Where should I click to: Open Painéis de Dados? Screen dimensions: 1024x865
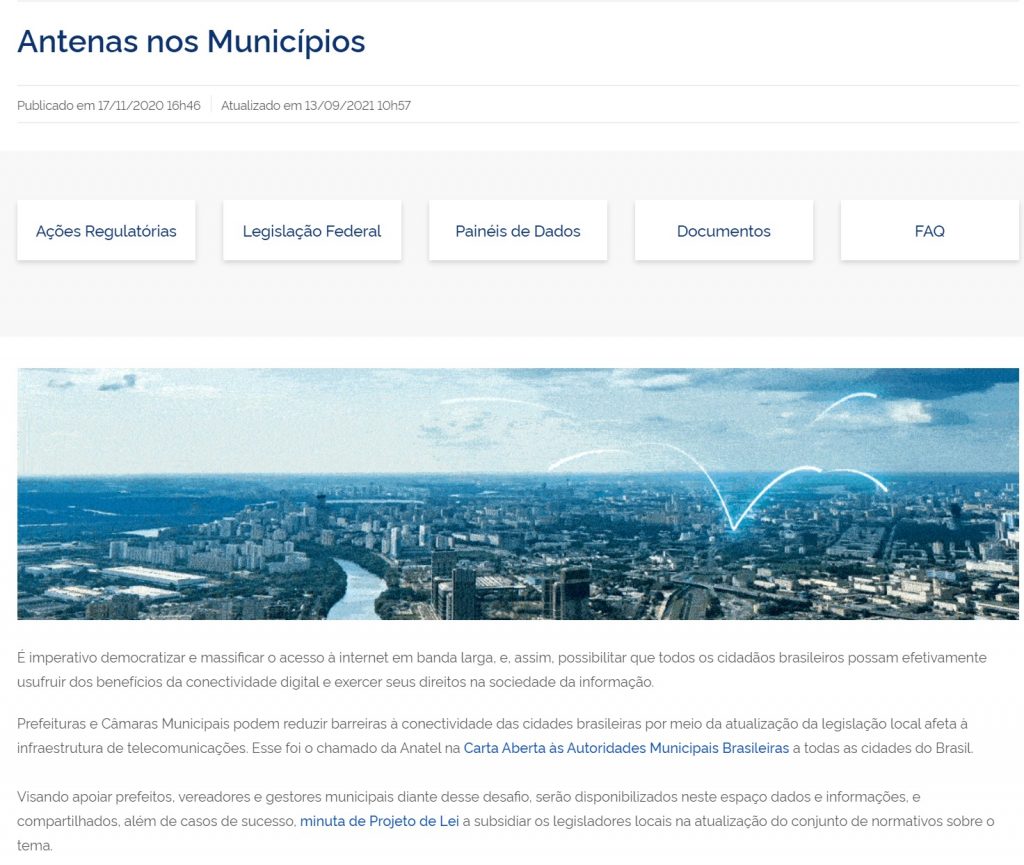[518, 231]
